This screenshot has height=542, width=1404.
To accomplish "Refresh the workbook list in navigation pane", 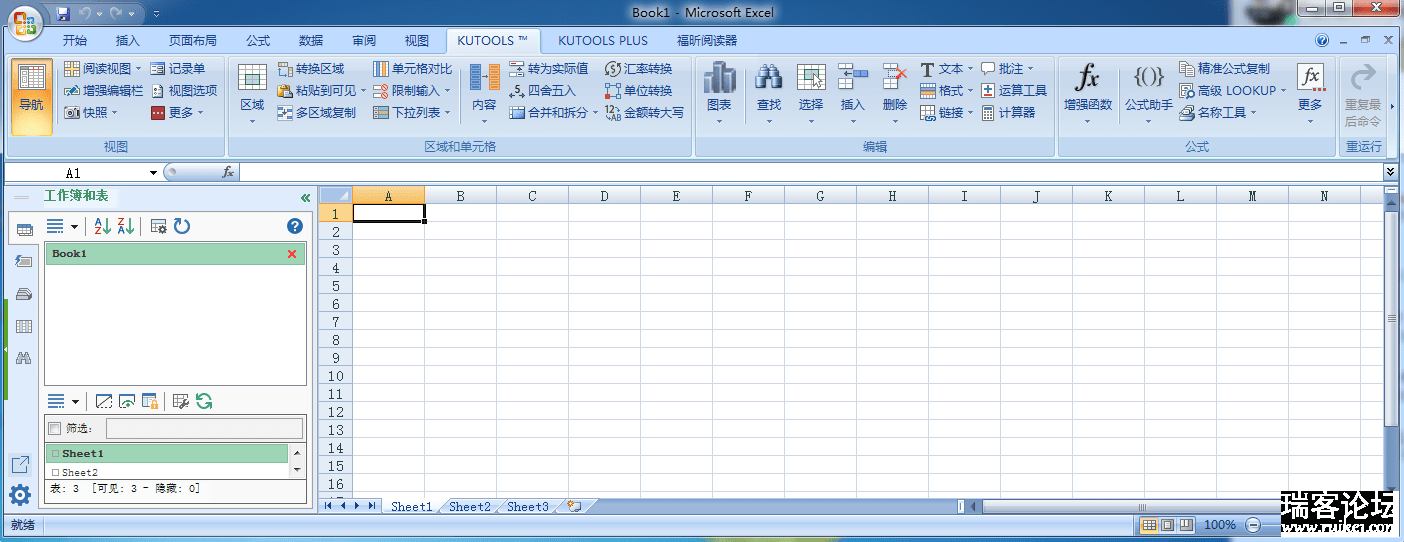I will [182, 227].
